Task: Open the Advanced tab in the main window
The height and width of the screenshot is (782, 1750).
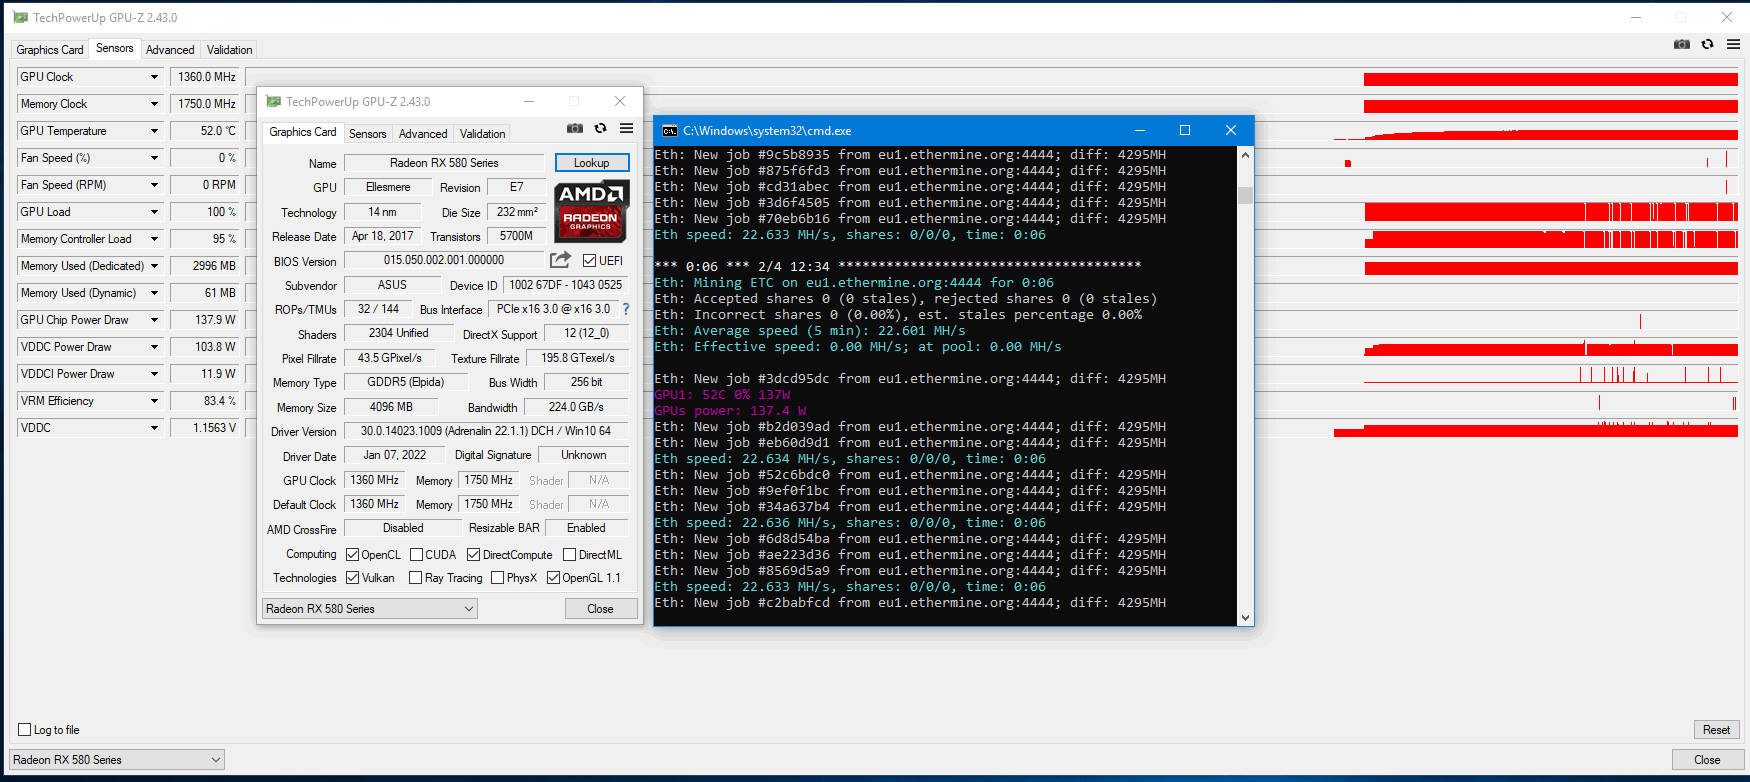Action: (170, 50)
